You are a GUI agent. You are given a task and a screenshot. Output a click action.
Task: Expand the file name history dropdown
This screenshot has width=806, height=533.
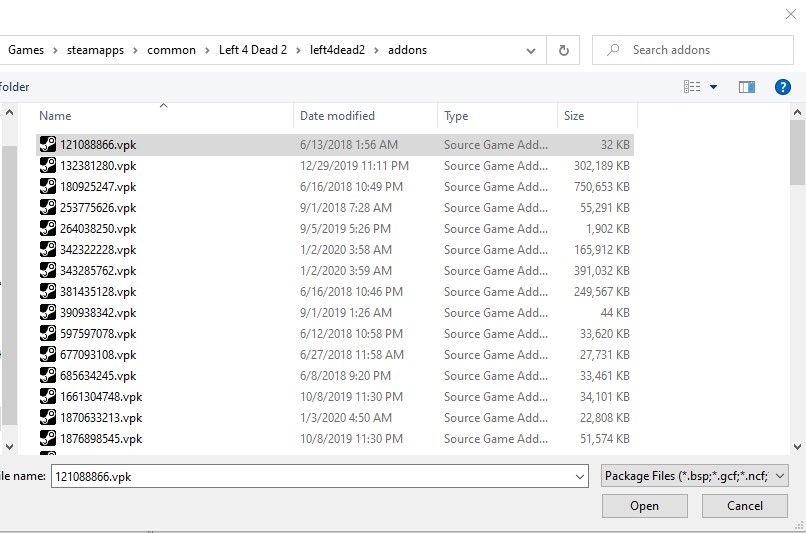pos(580,477)
